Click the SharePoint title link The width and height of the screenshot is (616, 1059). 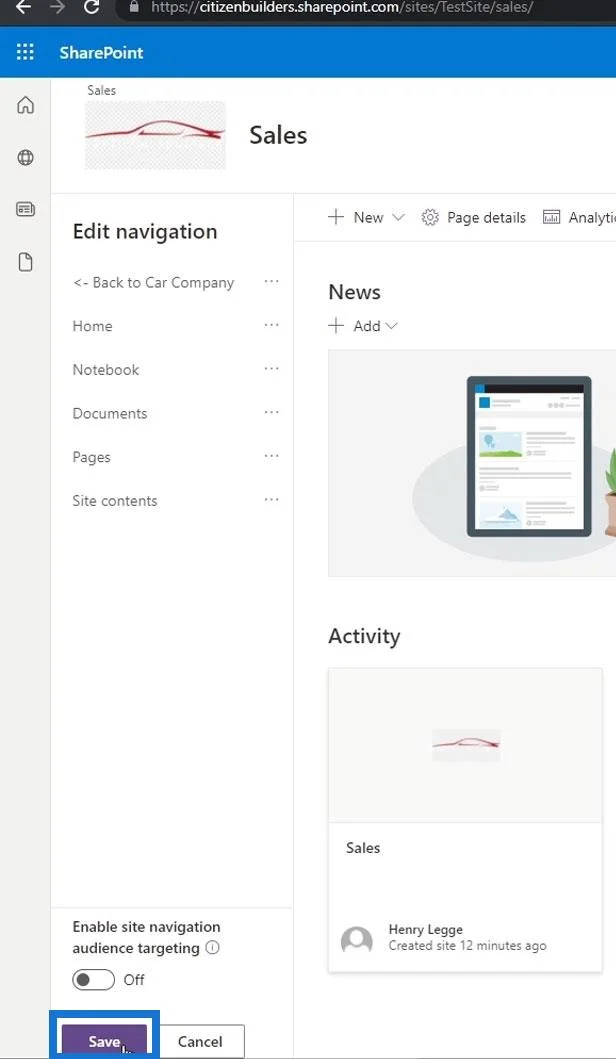(x=101, y=53)
